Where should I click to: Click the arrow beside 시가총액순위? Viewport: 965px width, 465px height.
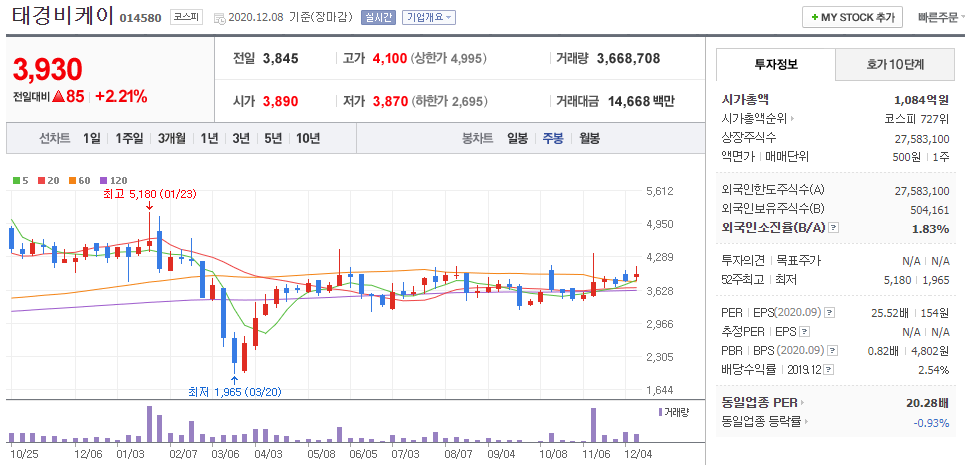tap(793, 119)
